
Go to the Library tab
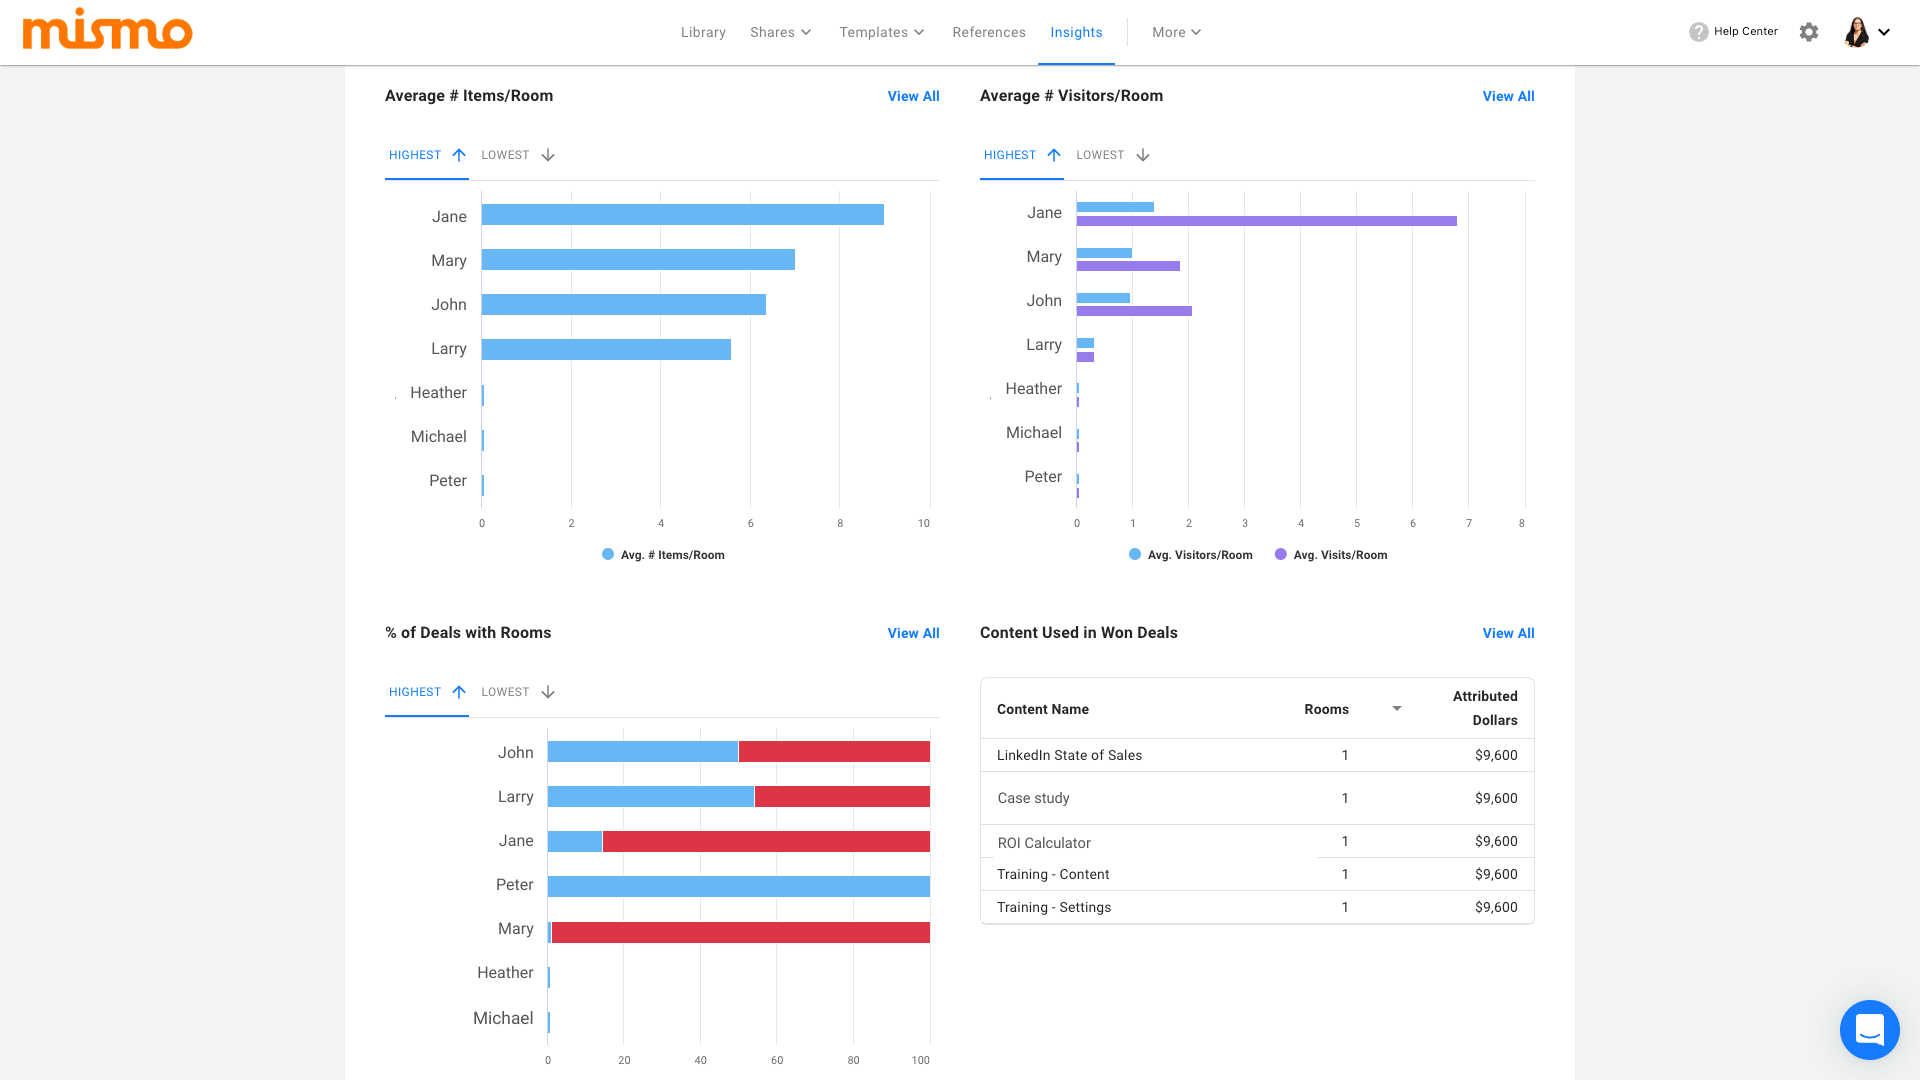[x=703, y=32]
